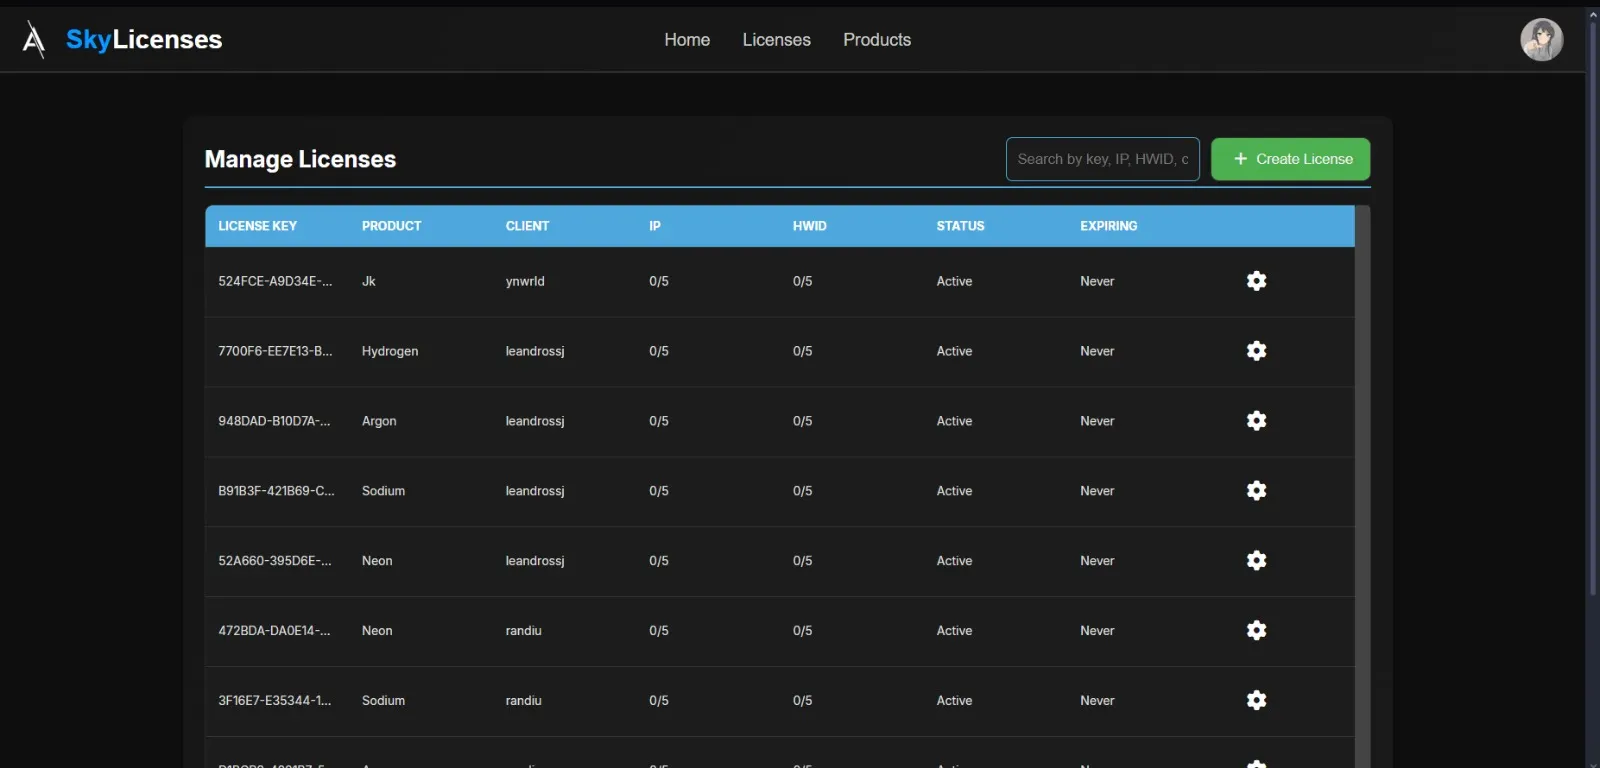
Task: Click gear icon for randiu Neon license
Action: tap(1256, 631)
